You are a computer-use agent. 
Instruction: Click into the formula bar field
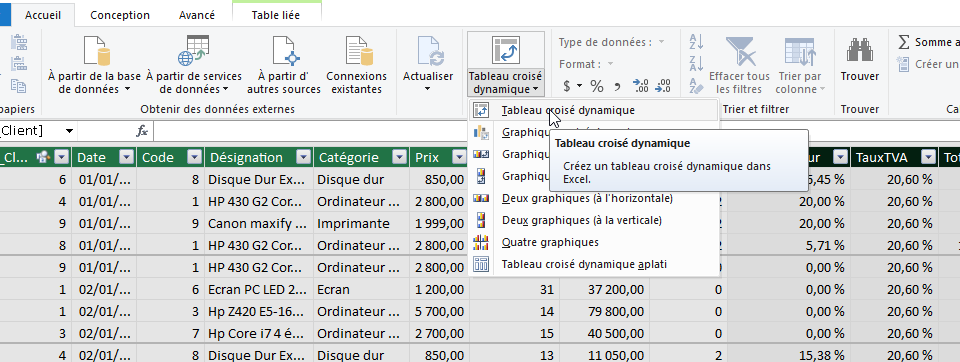[x=556, y=131]
